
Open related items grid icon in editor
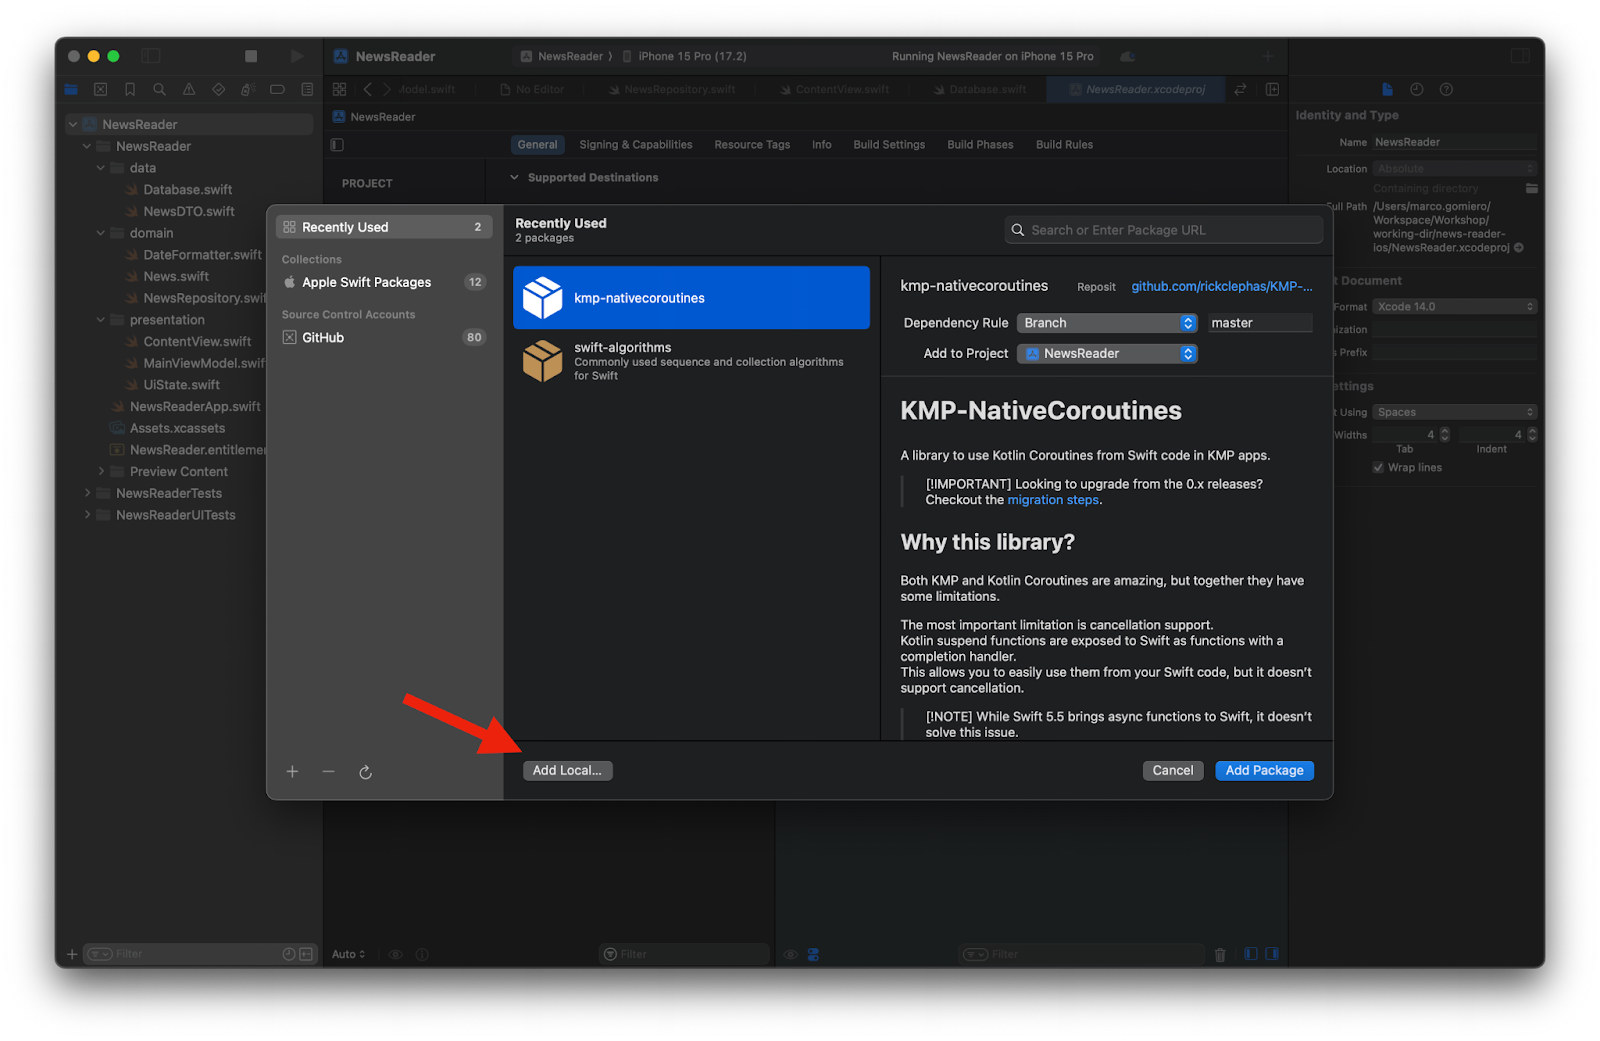(339, 89)
